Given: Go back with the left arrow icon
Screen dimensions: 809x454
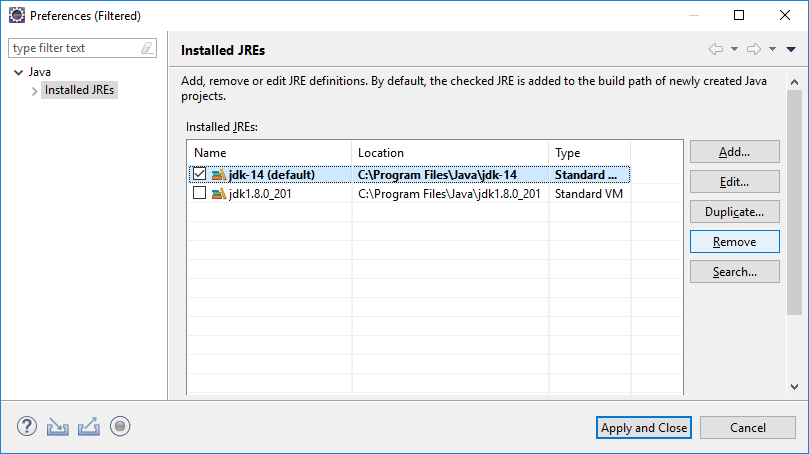Looking at the screenshot, I should tap(716, 49).
